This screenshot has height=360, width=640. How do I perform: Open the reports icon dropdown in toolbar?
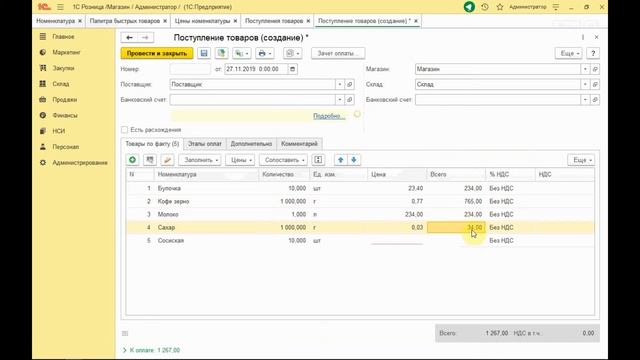[293, 53]
